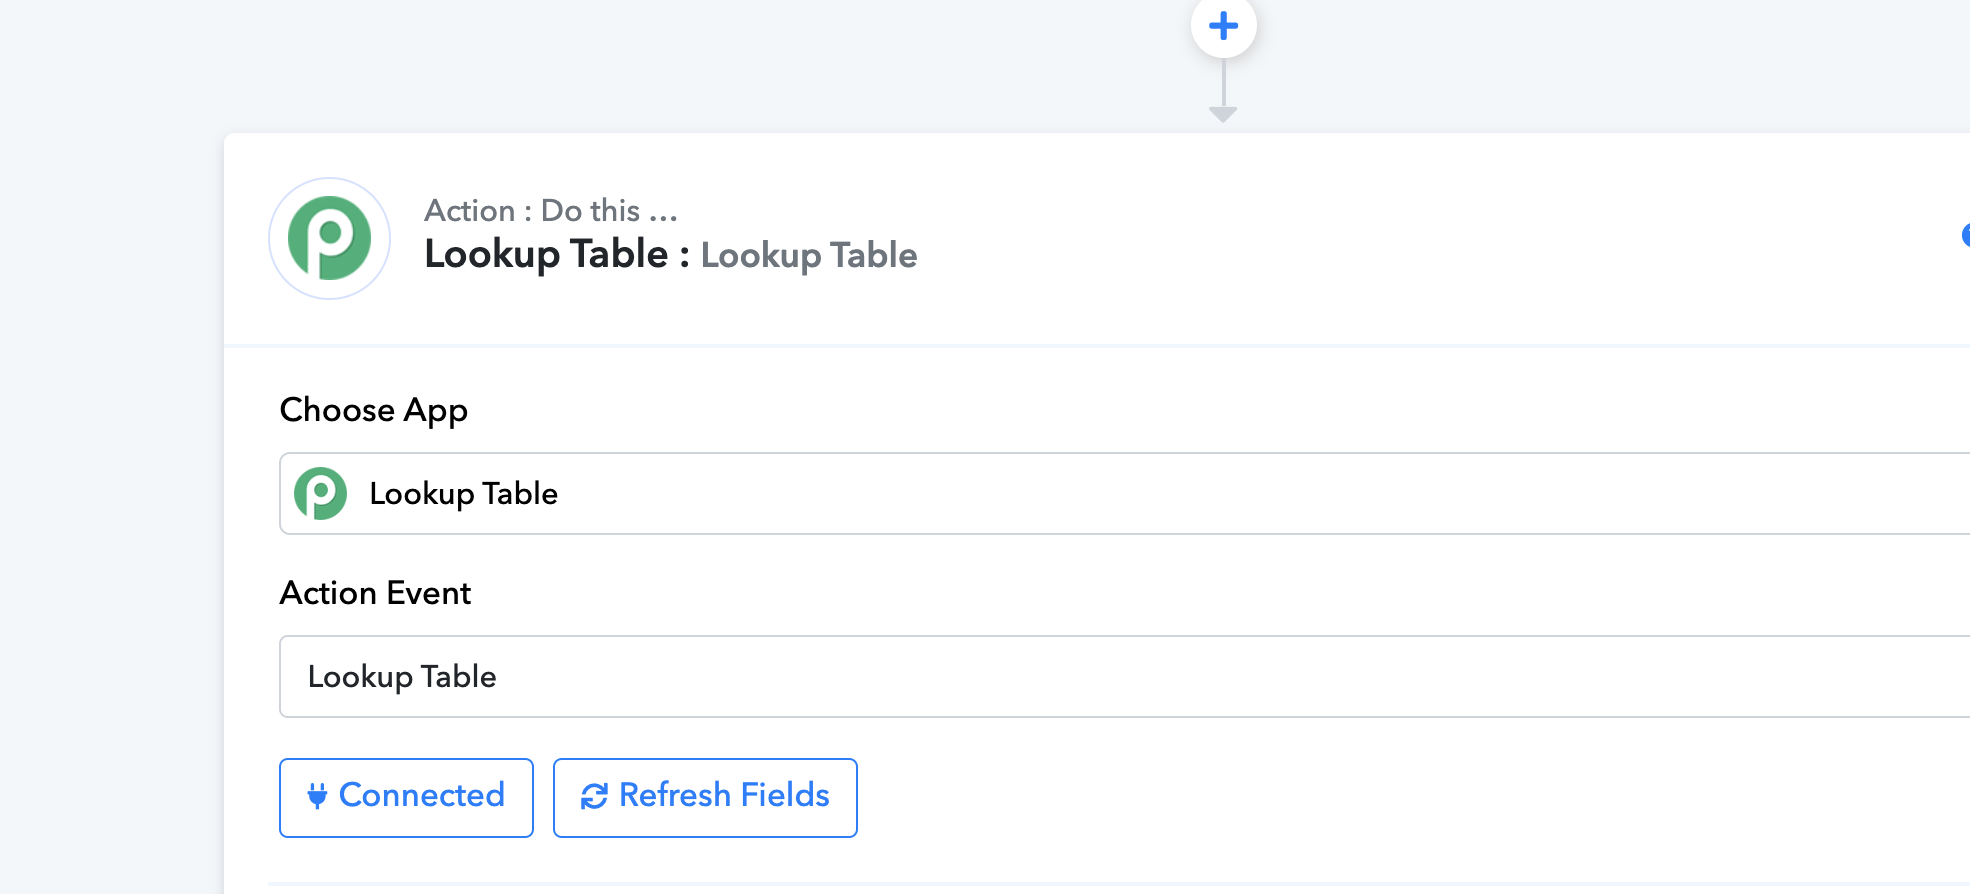Collapse the step via bold Lookup Table title
The image size is (1970, 894).
click(x=546, y=254)
